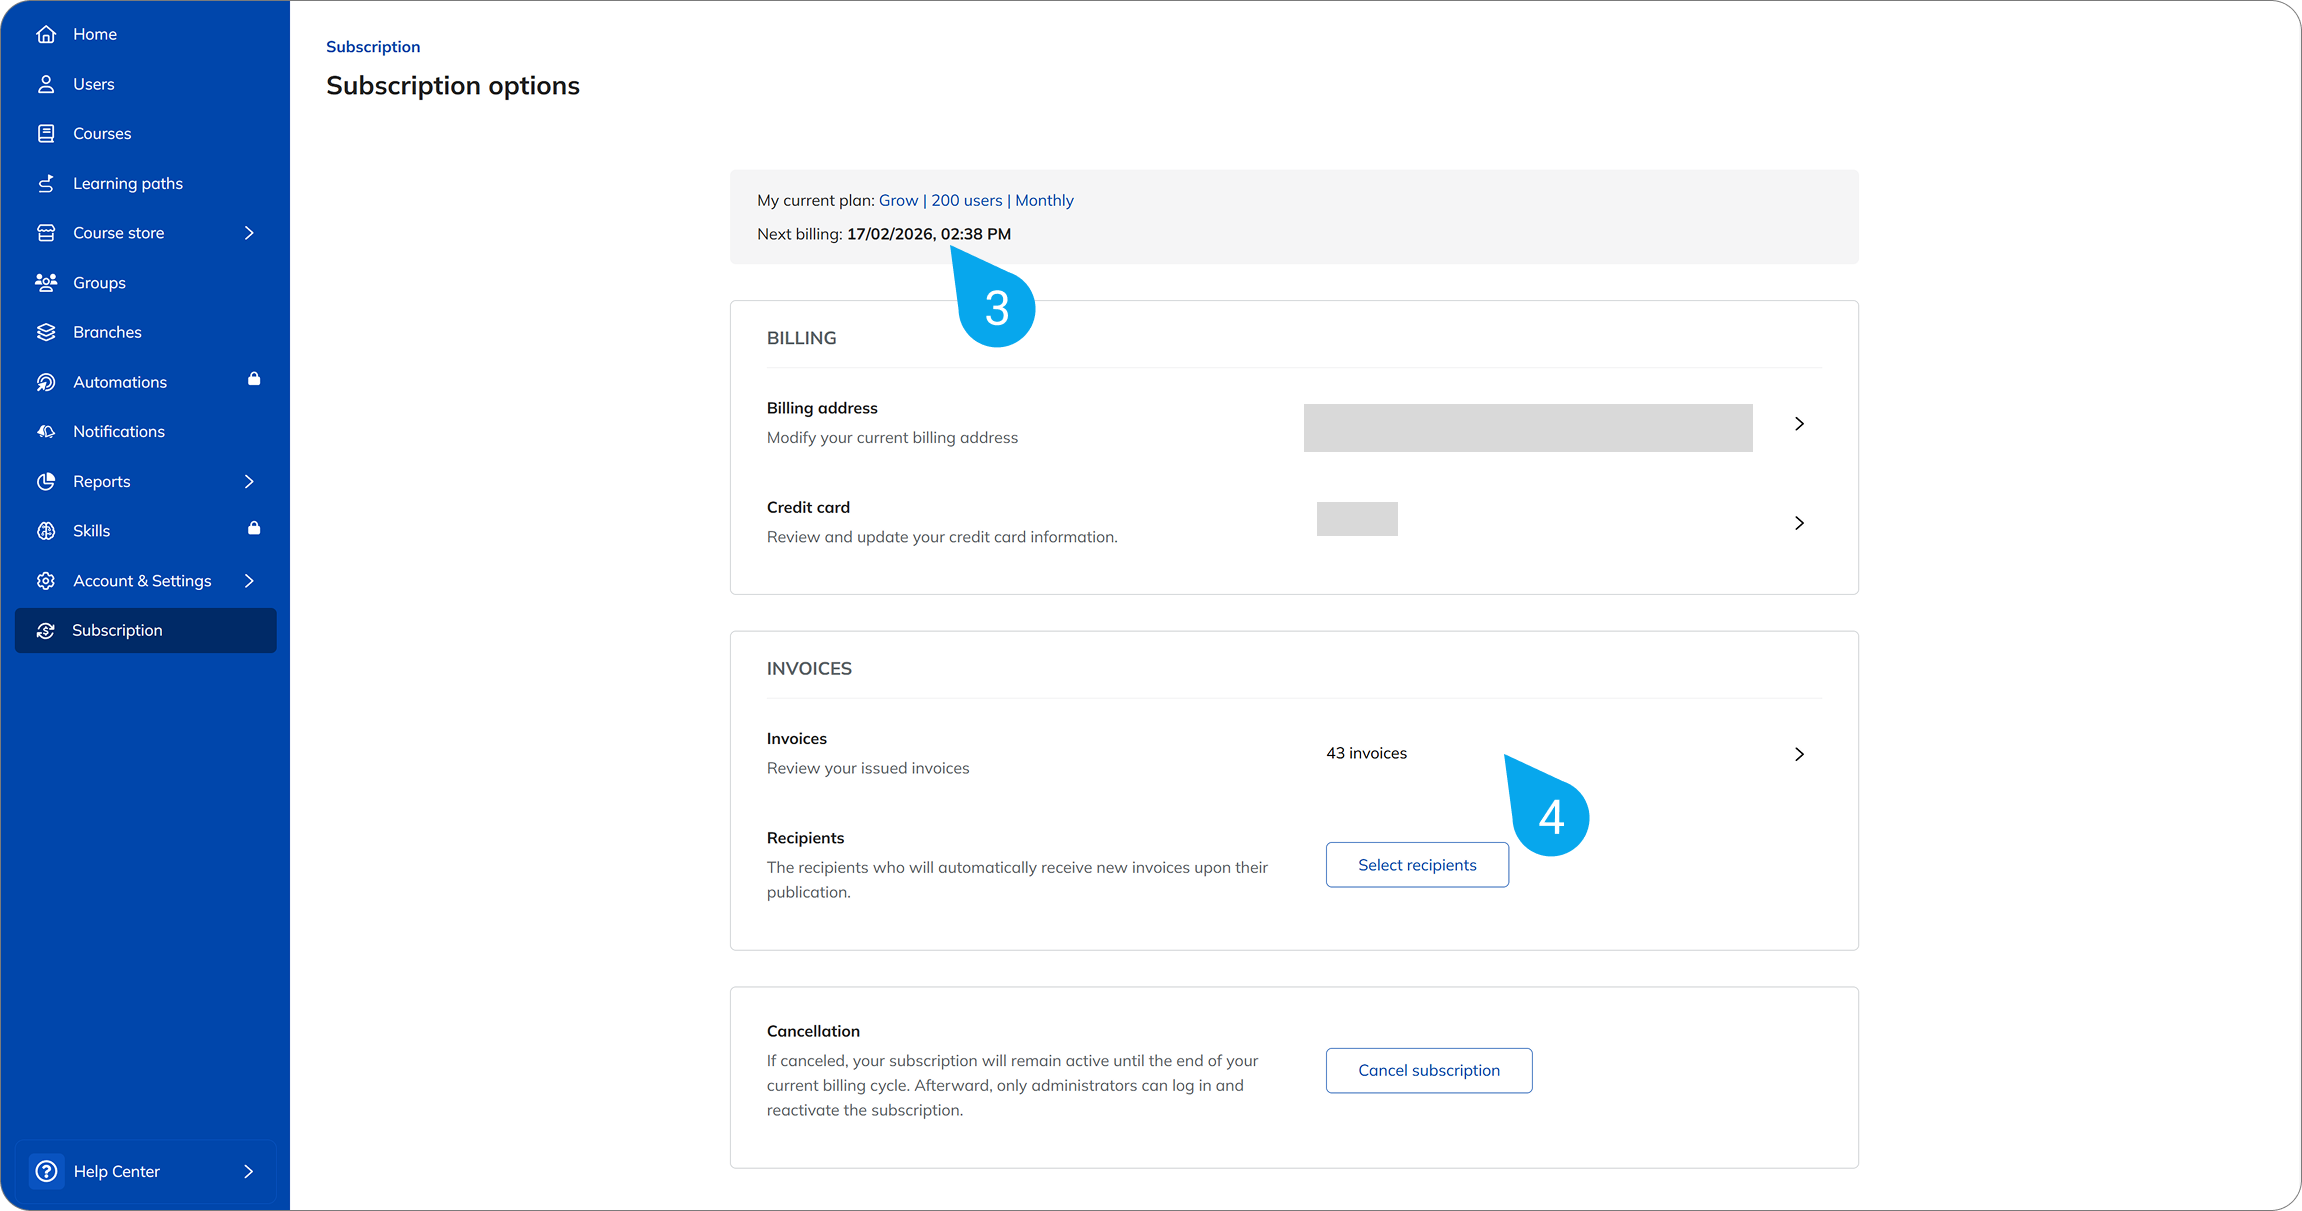Expand the Reports submenu chevron
Image resolution: width=2302 pixels, height=1211 pixels.
click(x=249, y=481)
